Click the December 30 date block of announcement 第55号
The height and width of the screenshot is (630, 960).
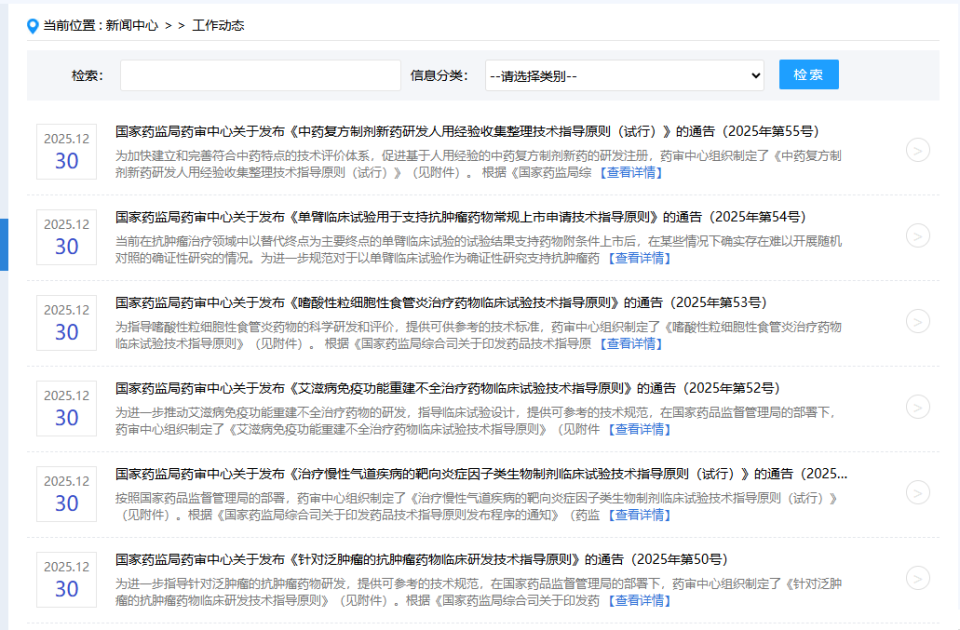66,152
